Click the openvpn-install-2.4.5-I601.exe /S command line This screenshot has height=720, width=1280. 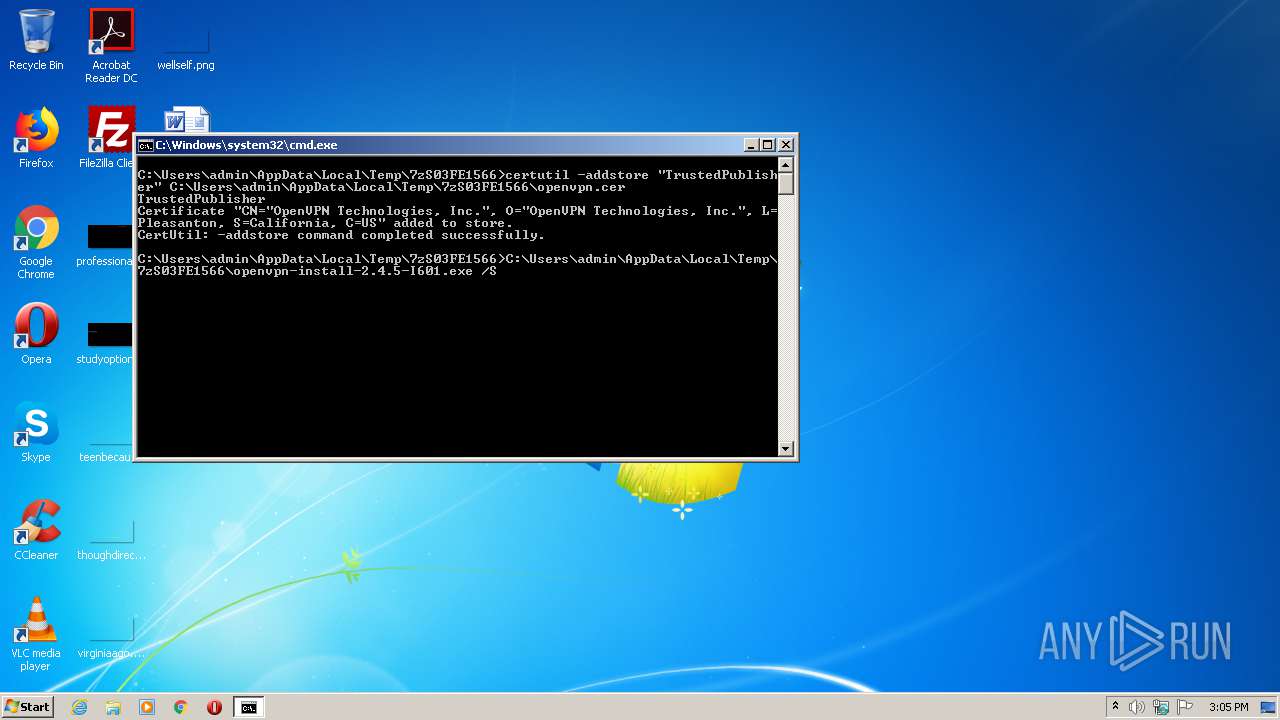coord(317,271)
